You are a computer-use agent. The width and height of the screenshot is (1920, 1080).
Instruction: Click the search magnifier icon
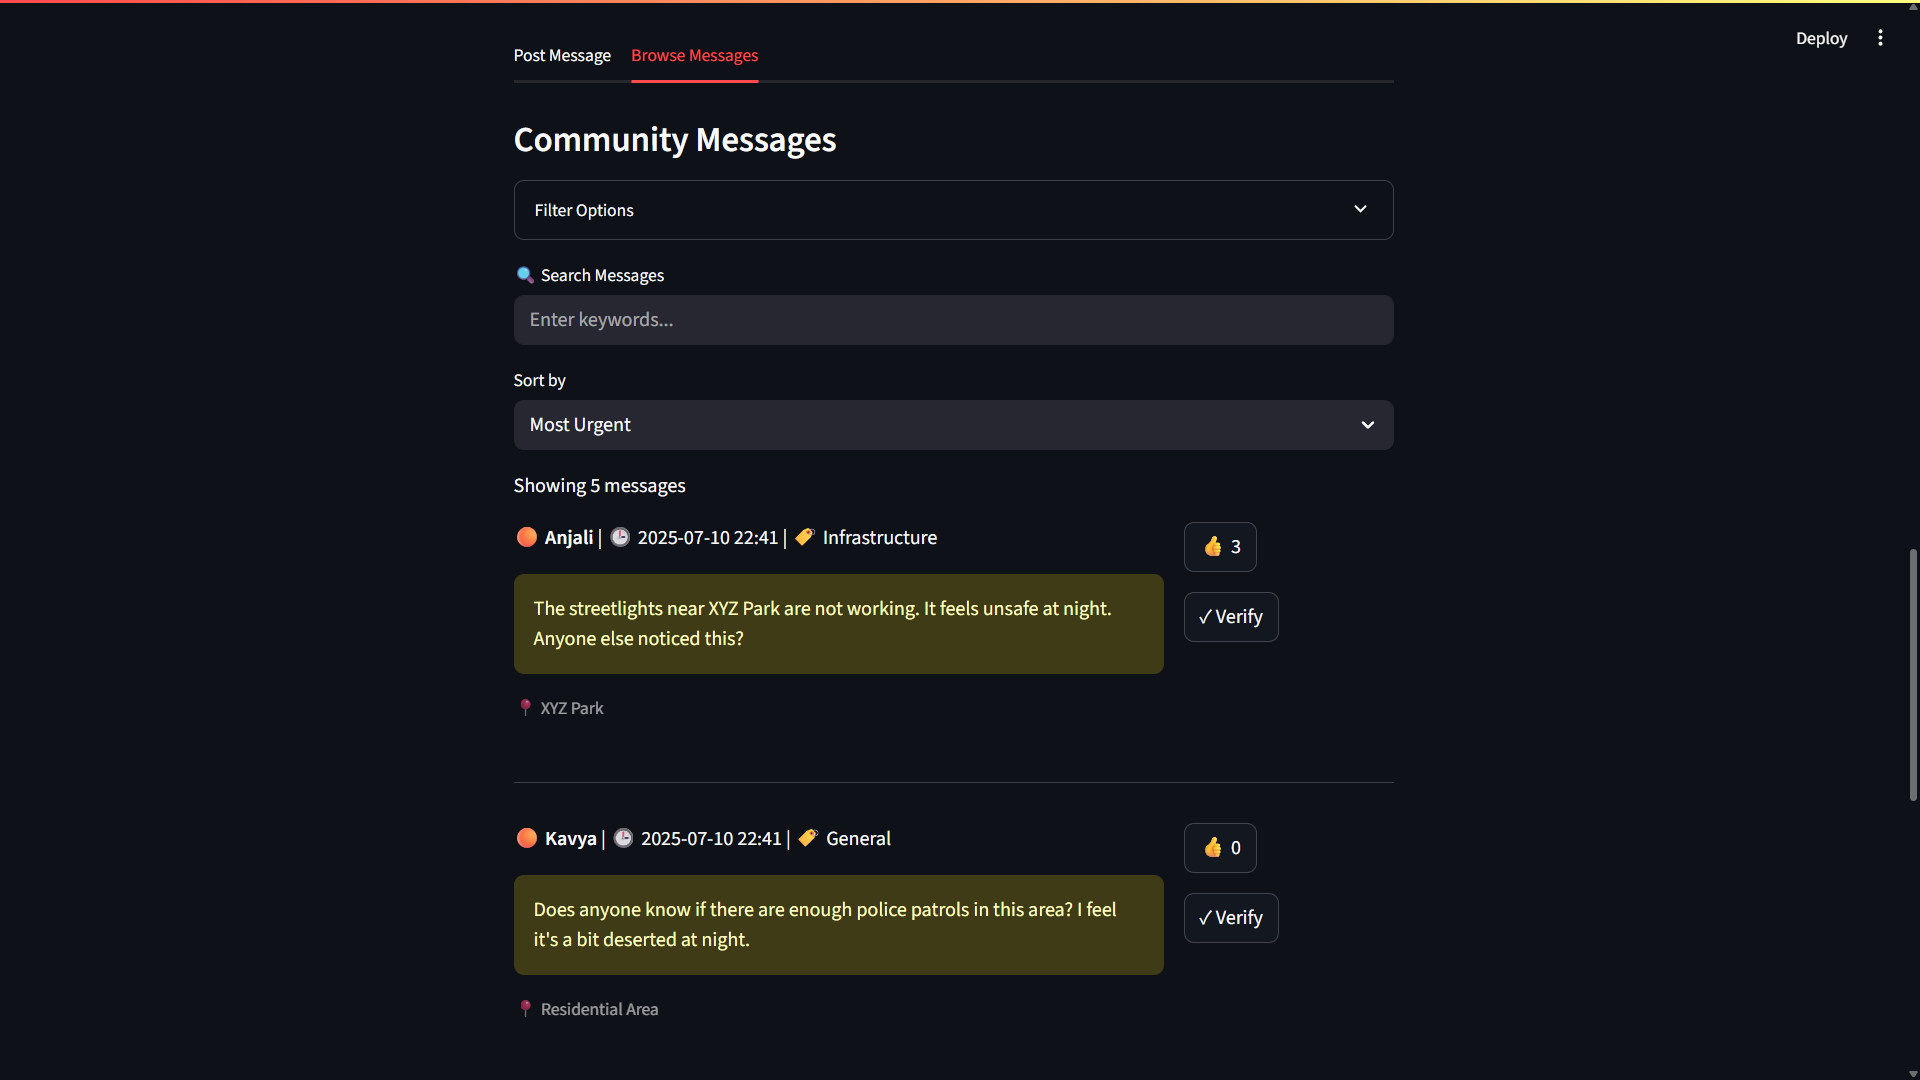(x=524, y=275)
